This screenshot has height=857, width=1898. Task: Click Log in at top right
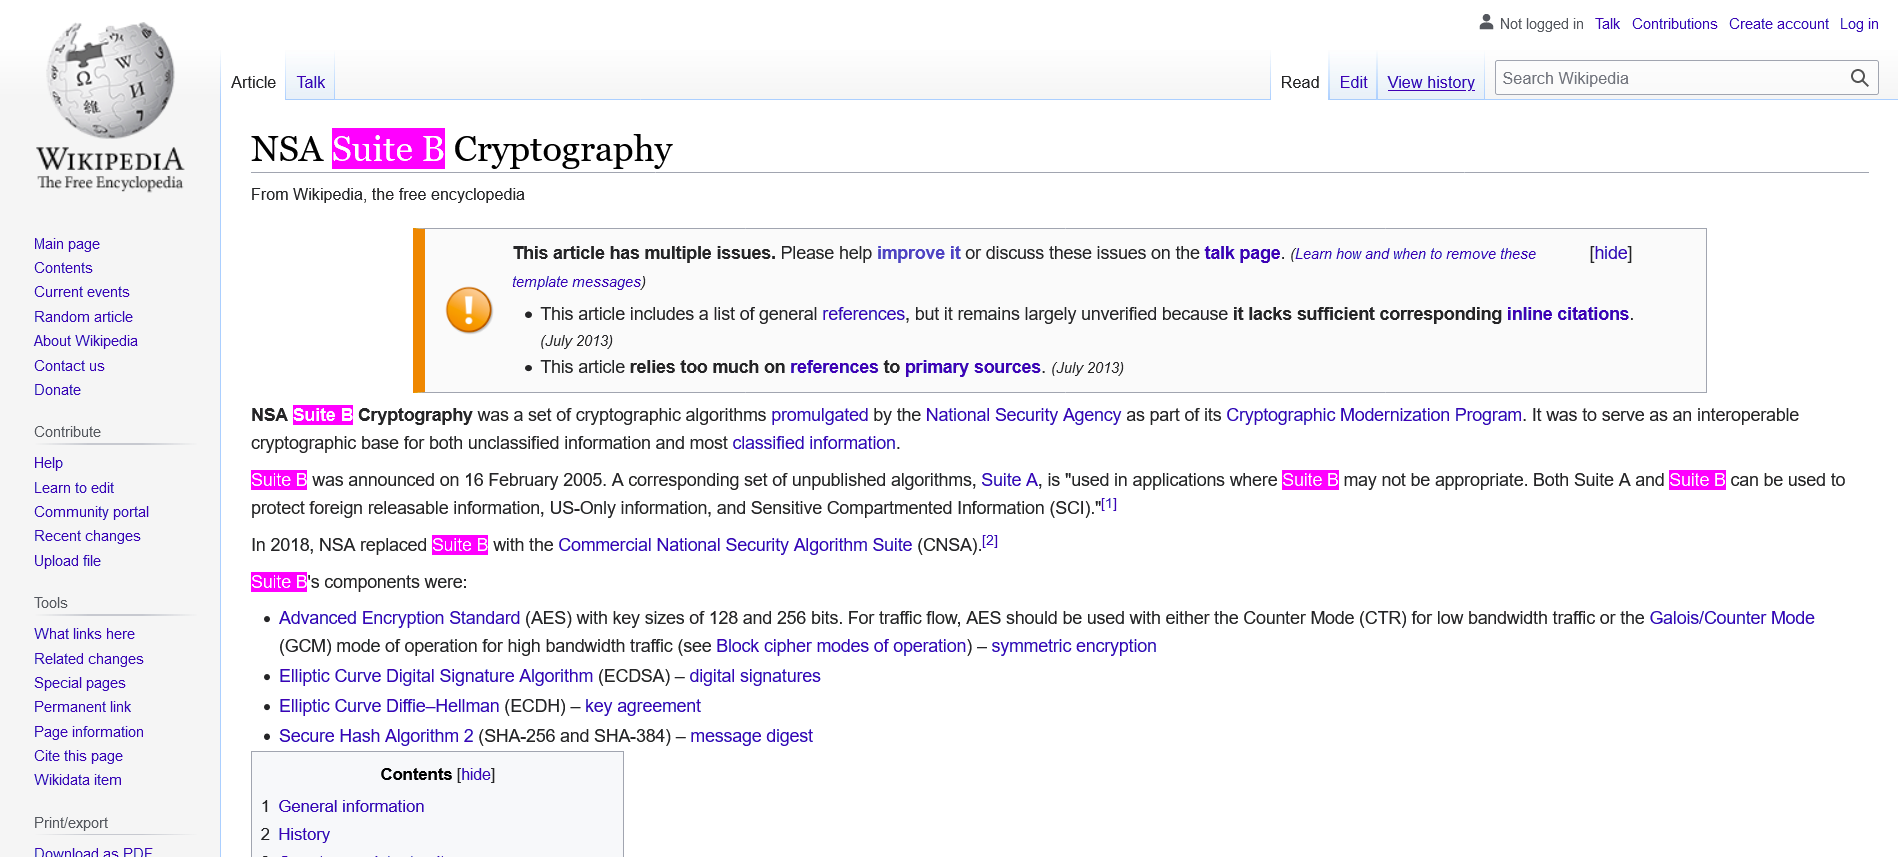(x=1858, y=24)
